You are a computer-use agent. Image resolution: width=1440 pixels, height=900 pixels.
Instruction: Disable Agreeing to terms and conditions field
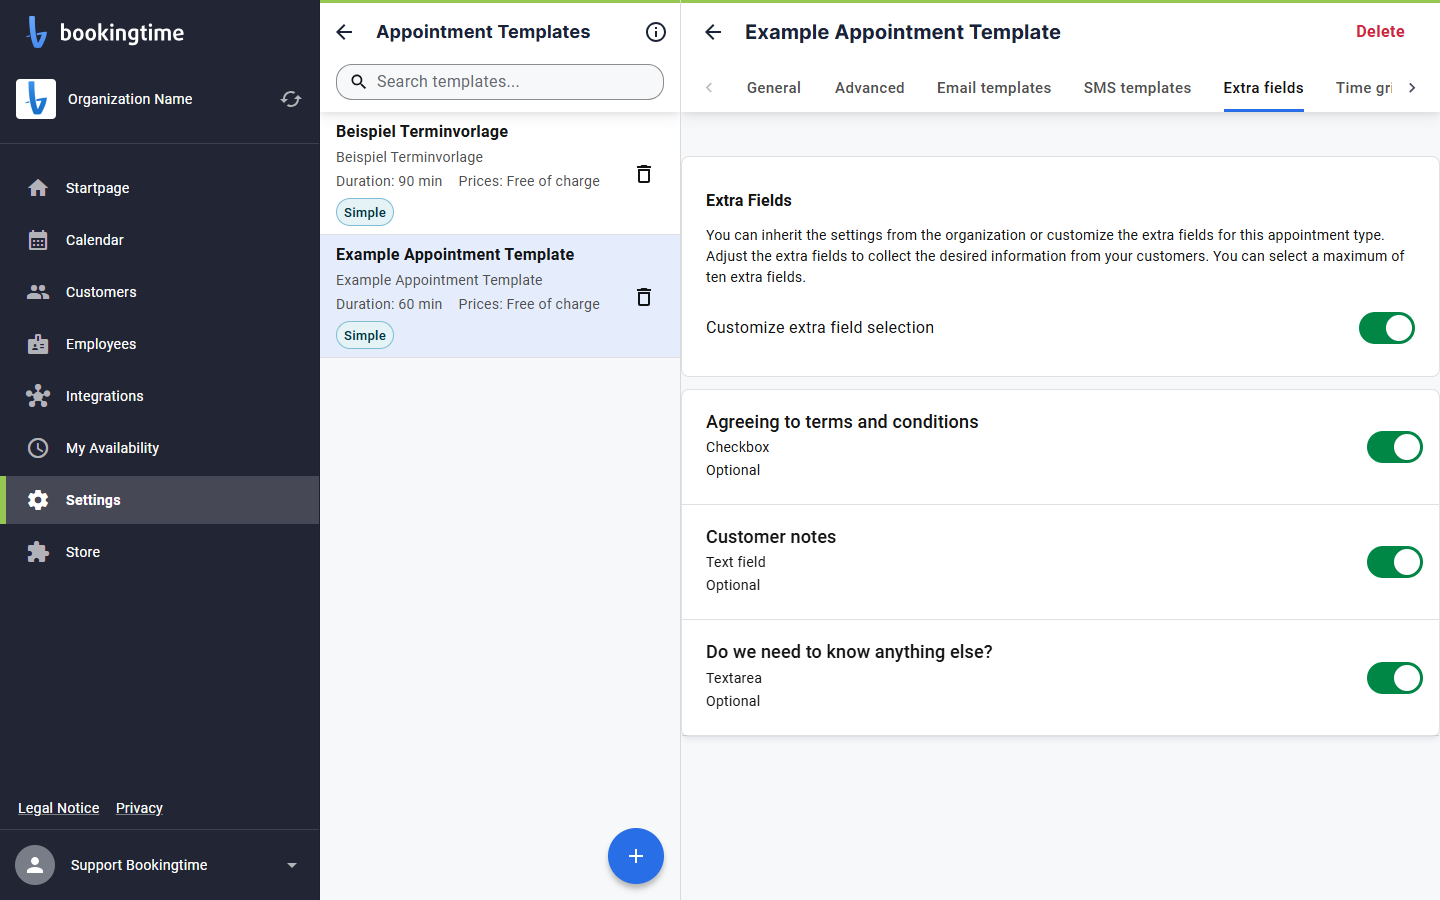[1394, 447]
